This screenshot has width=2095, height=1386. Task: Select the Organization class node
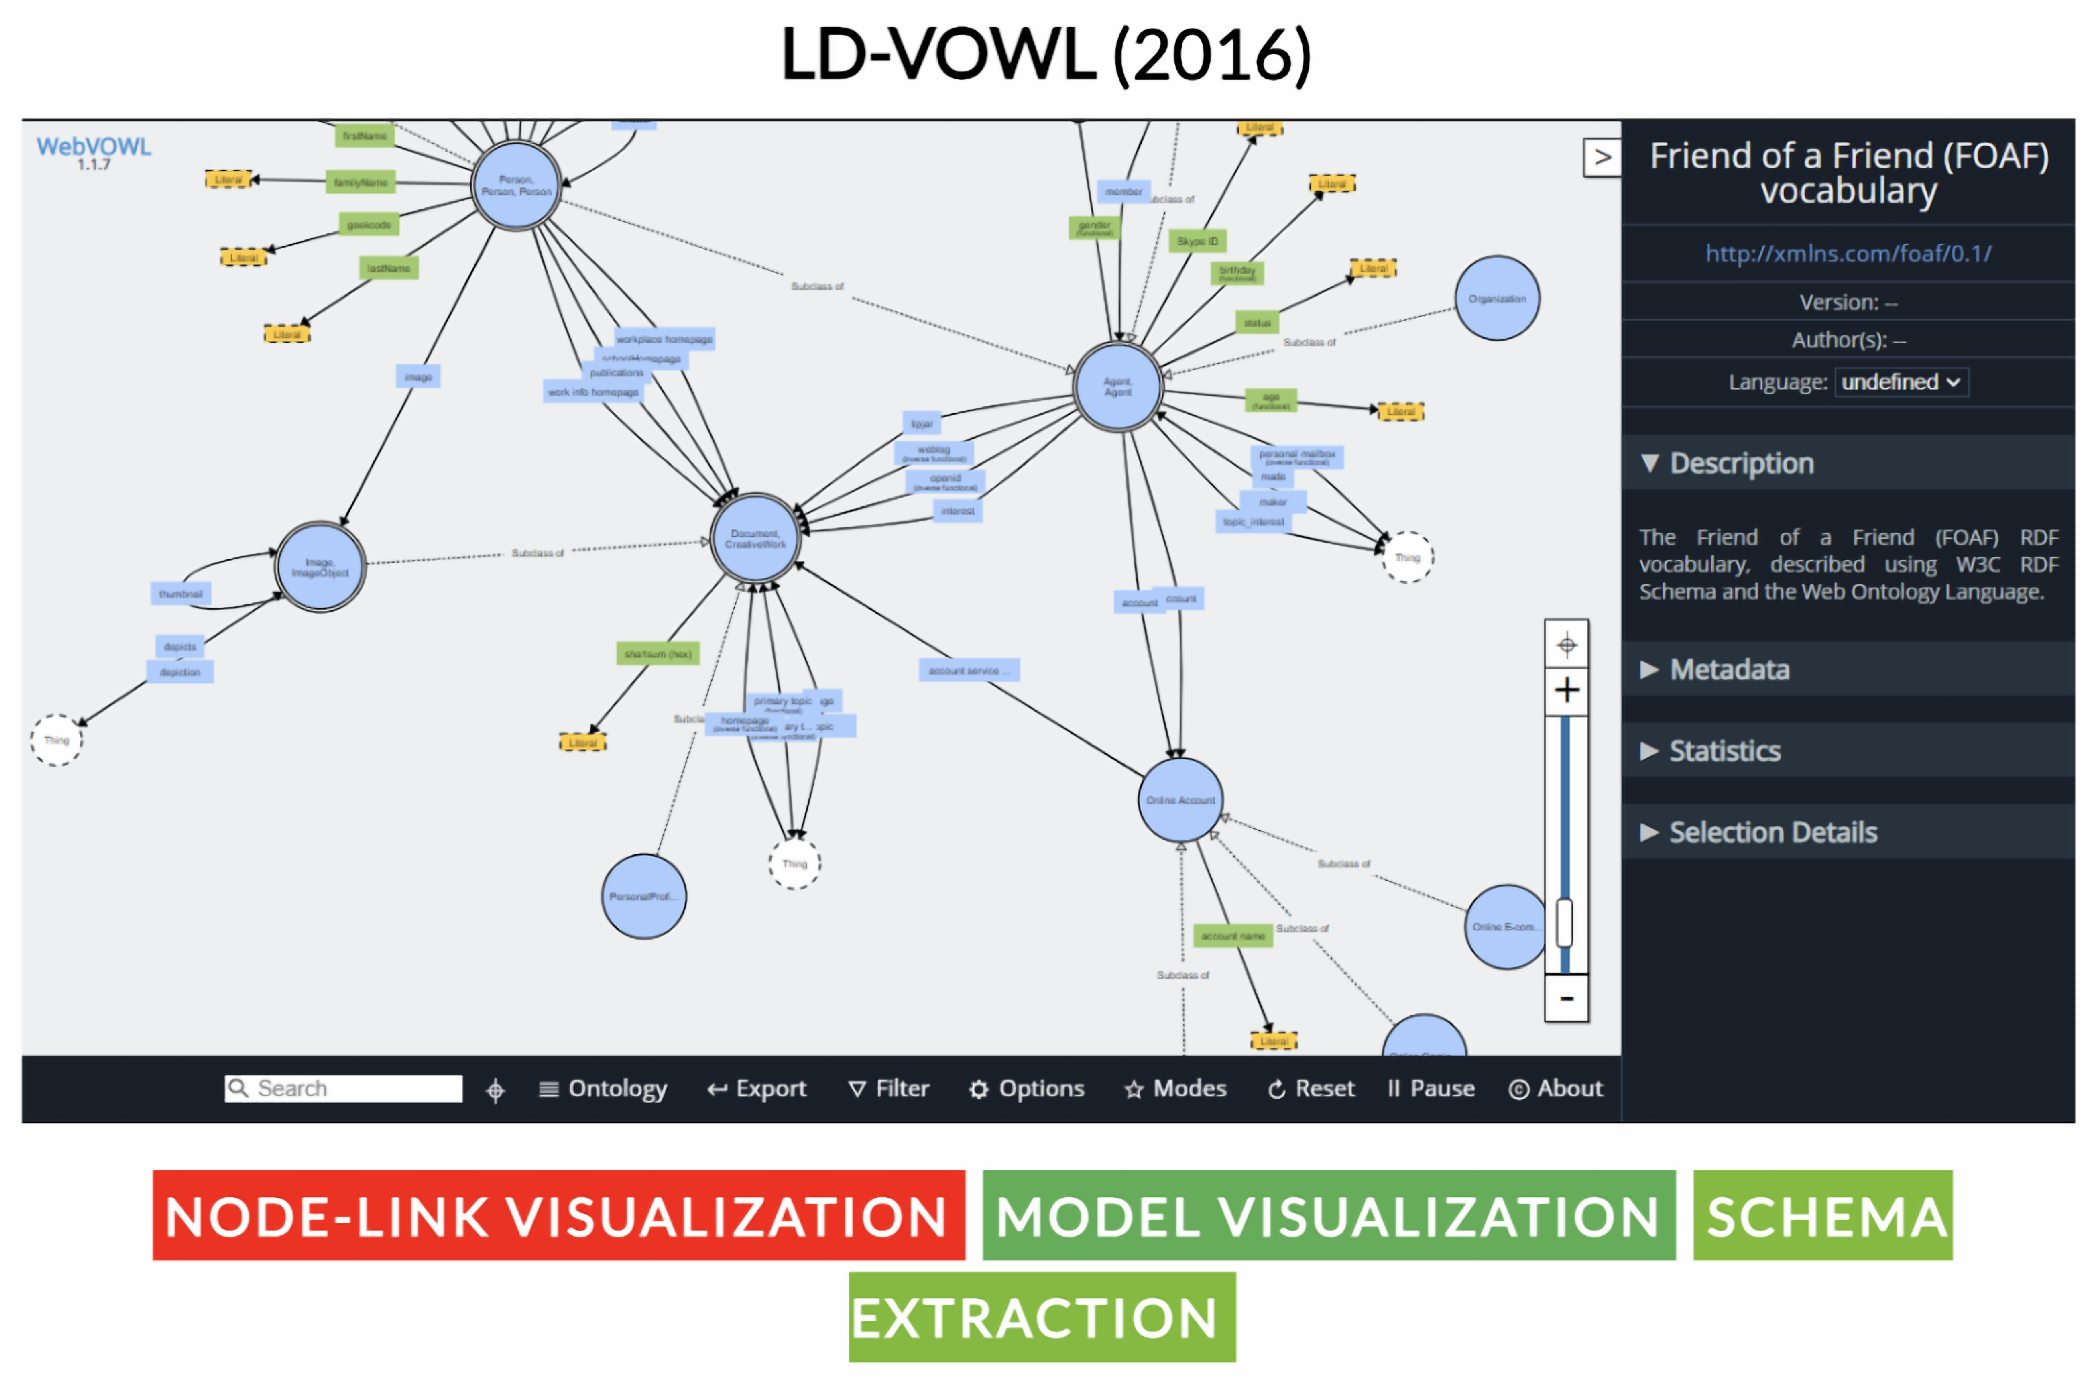1496,298
